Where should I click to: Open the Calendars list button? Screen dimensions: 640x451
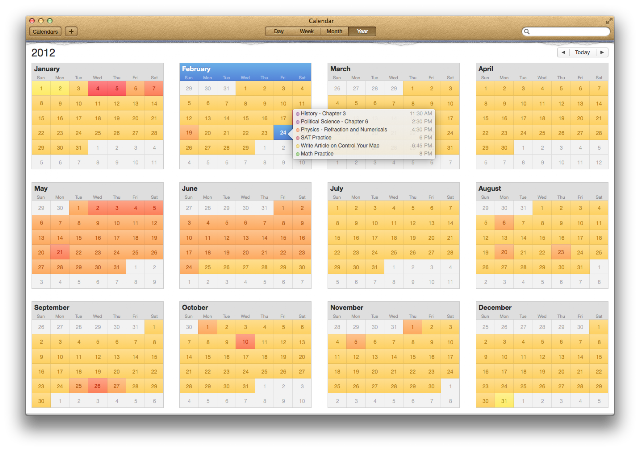[45, 31]
